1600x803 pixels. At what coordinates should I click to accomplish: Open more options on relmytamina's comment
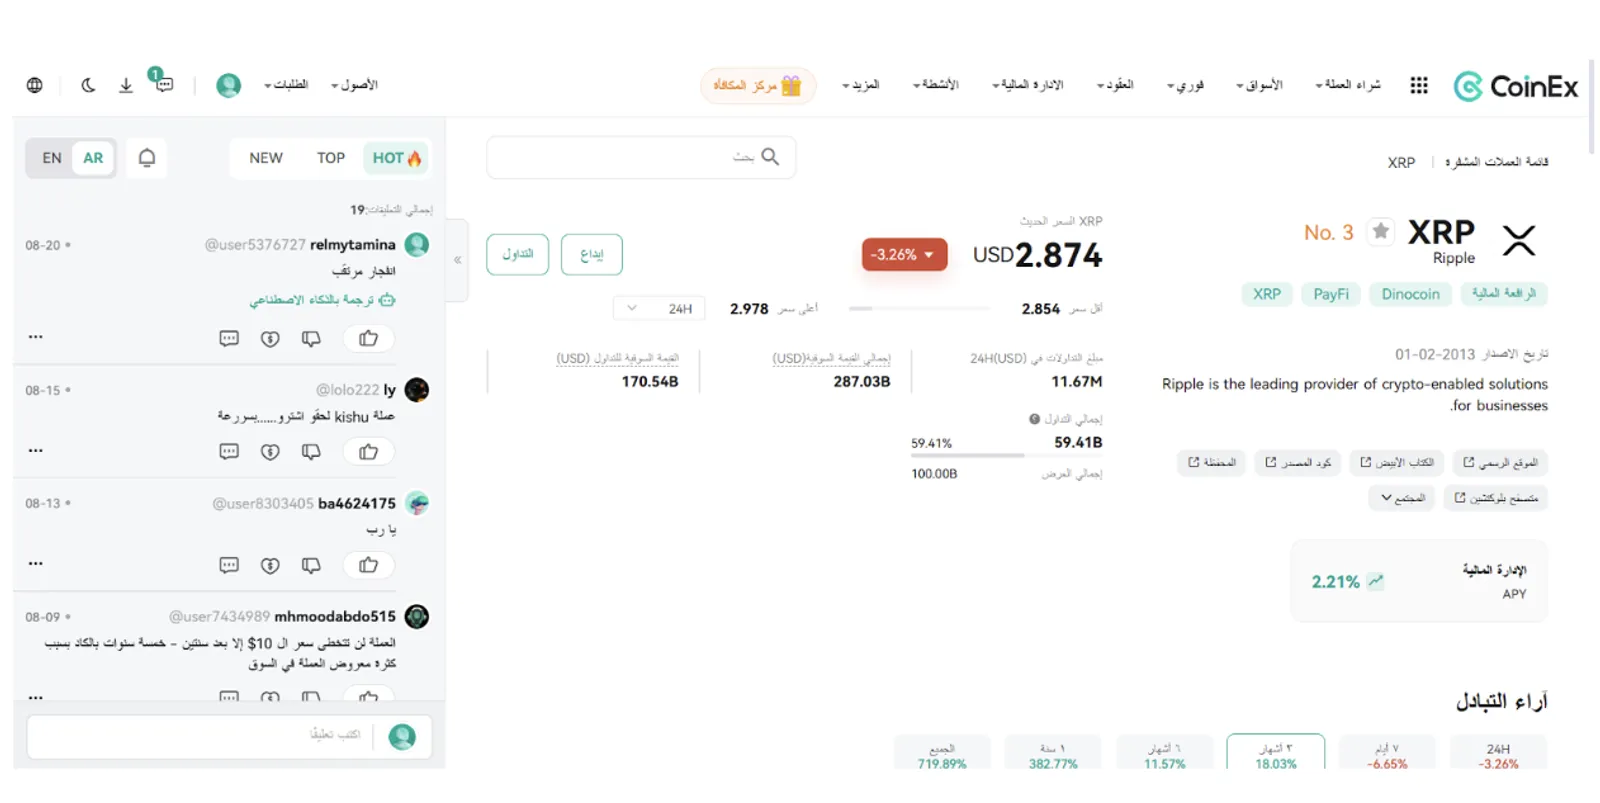click(x=36, y=337)
